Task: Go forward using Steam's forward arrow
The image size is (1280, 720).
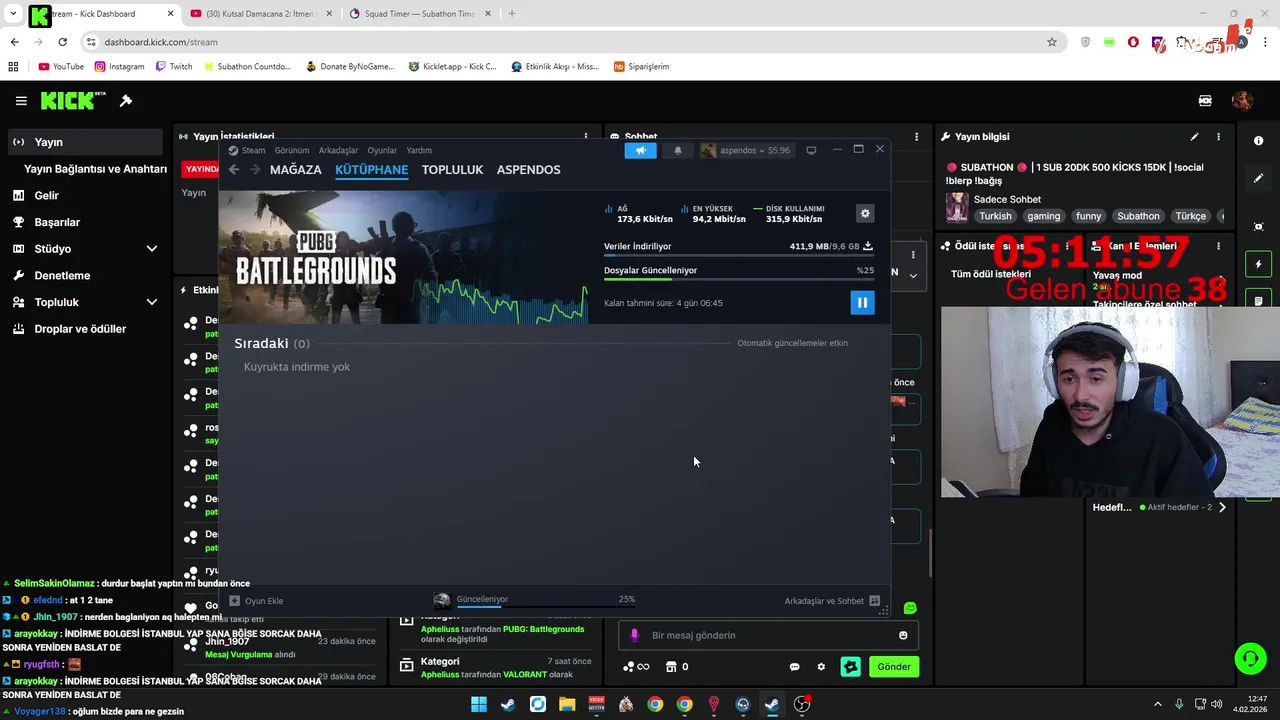Action: click(x=255, y=169)
